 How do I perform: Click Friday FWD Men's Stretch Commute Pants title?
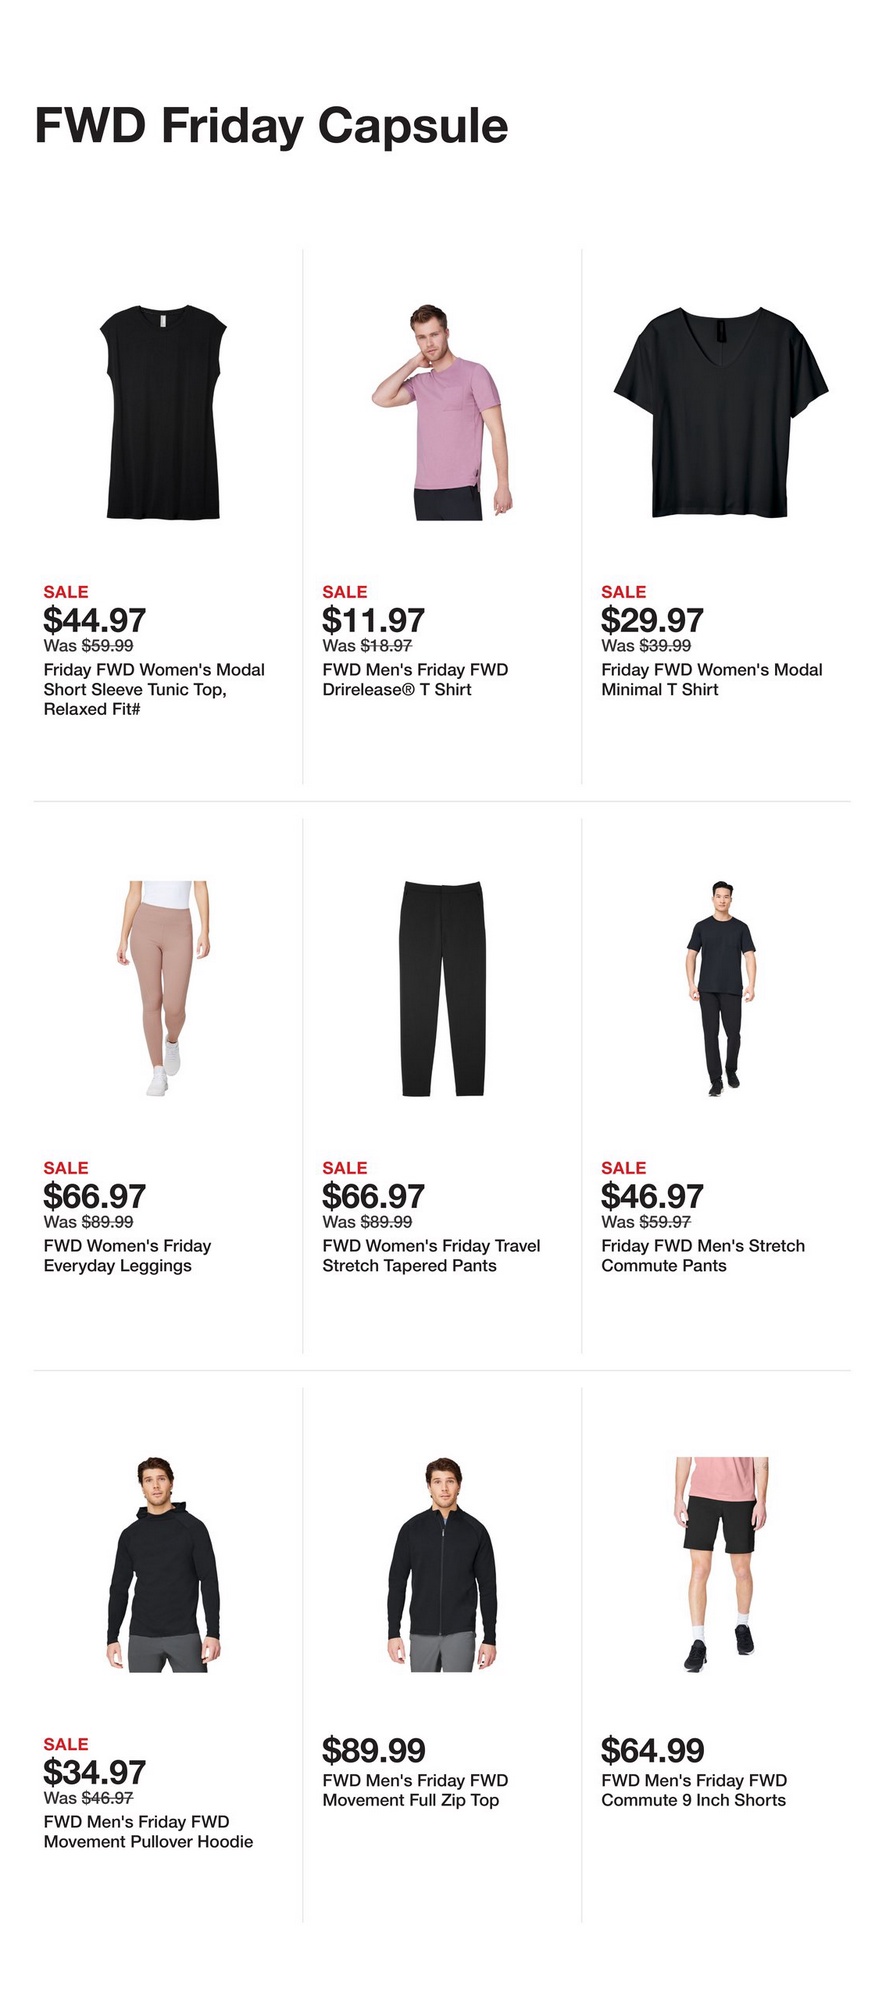[702, 1255]
